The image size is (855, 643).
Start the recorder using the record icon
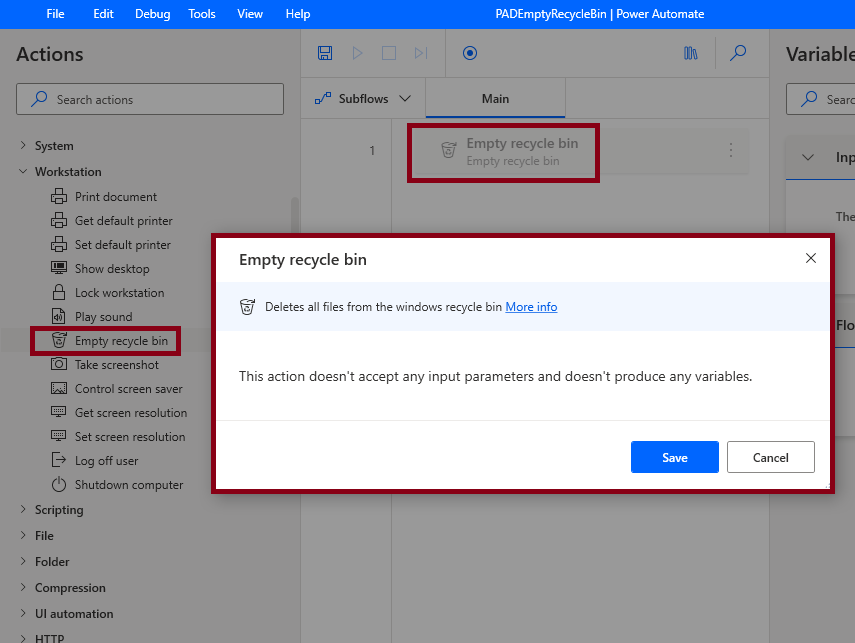[x=470, y=53]
